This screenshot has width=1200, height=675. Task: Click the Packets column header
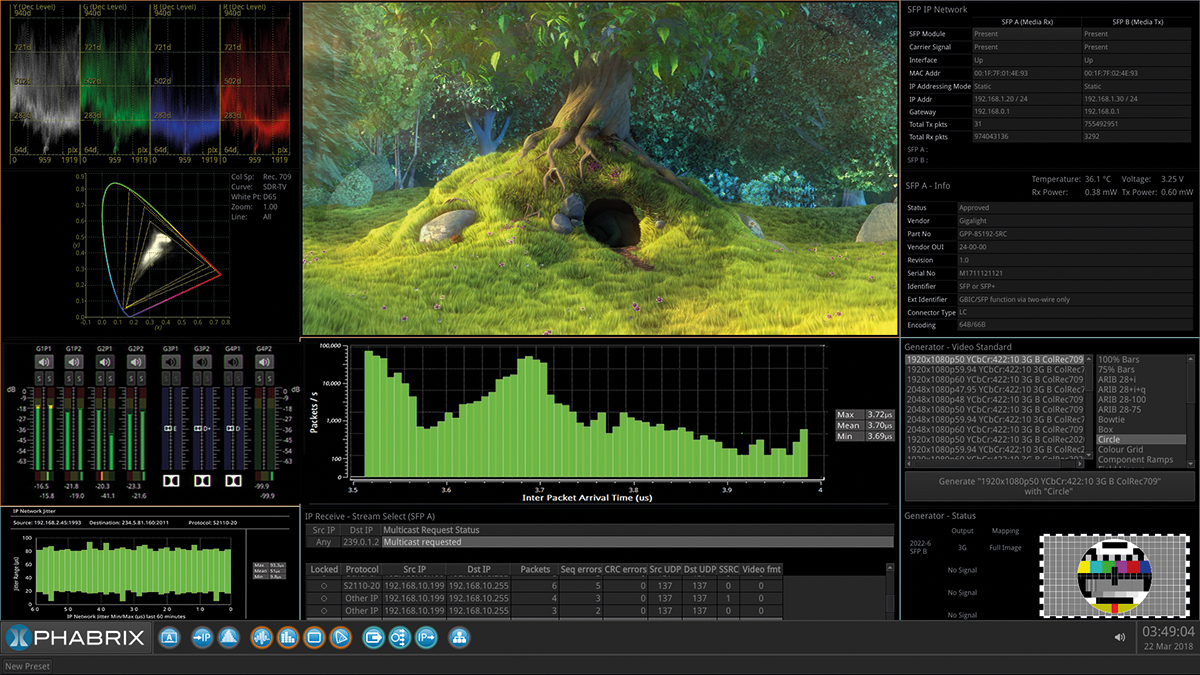coord(534,570)
